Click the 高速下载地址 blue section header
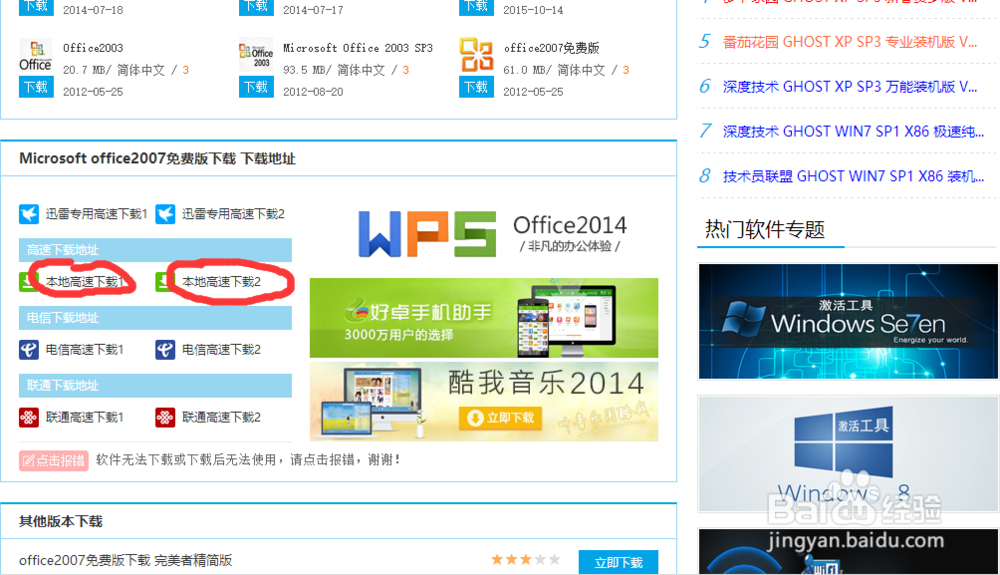1000x575 pixels. 156,250
